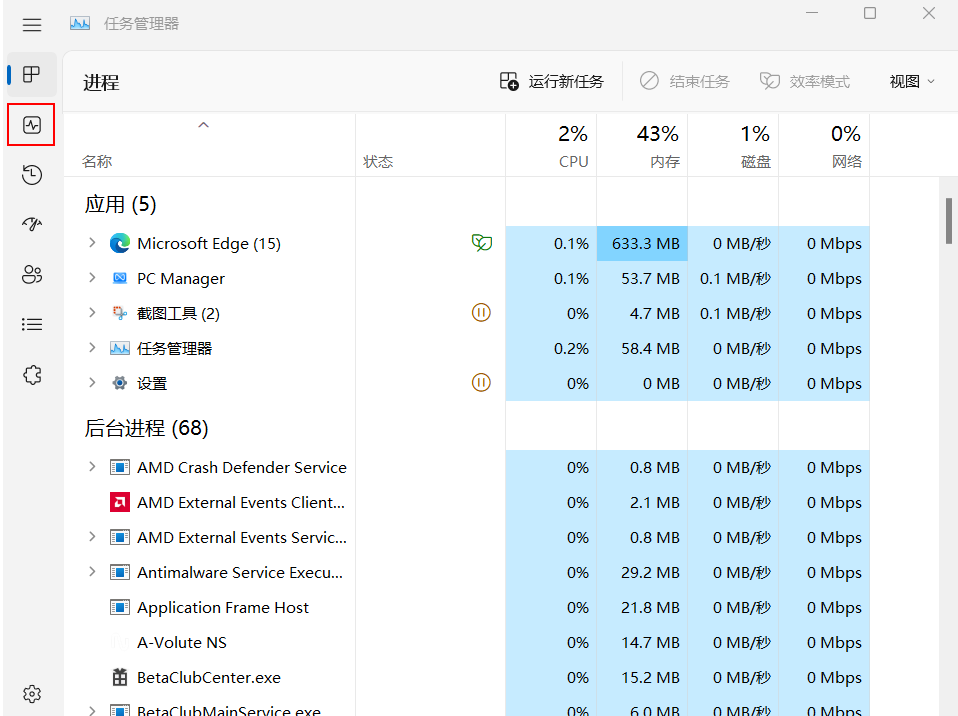Screen dimensions: 958x716
Task: Collapse sorting arrow above 名称 column
Action: pos(203,125)
